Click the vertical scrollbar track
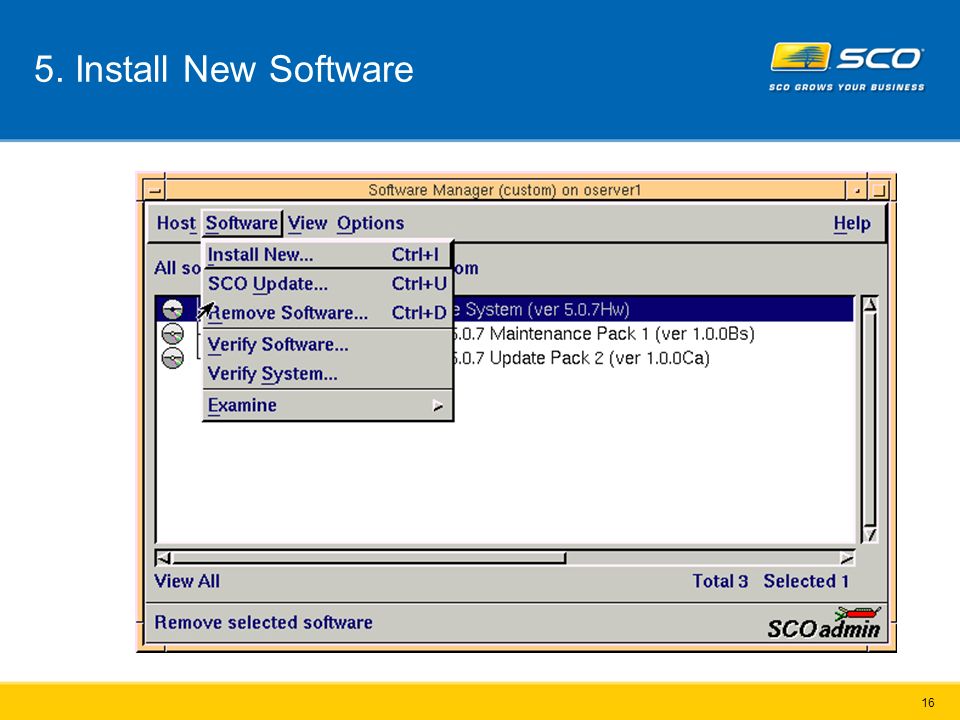Screen dimensions: 960x720 [869, 419]
